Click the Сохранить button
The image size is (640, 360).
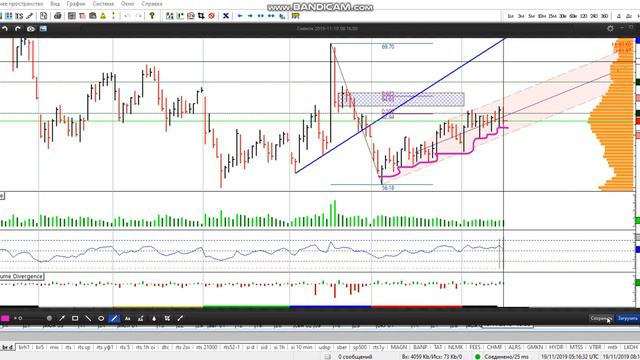pyautogui.click(x=601, y=318)
